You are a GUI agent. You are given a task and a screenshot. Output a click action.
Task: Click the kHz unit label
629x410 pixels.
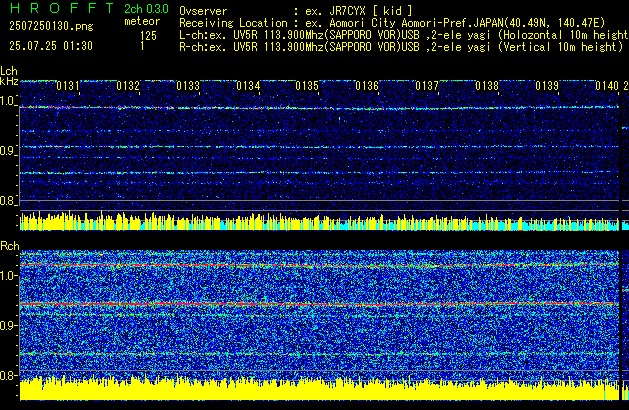tap(9, 81)
